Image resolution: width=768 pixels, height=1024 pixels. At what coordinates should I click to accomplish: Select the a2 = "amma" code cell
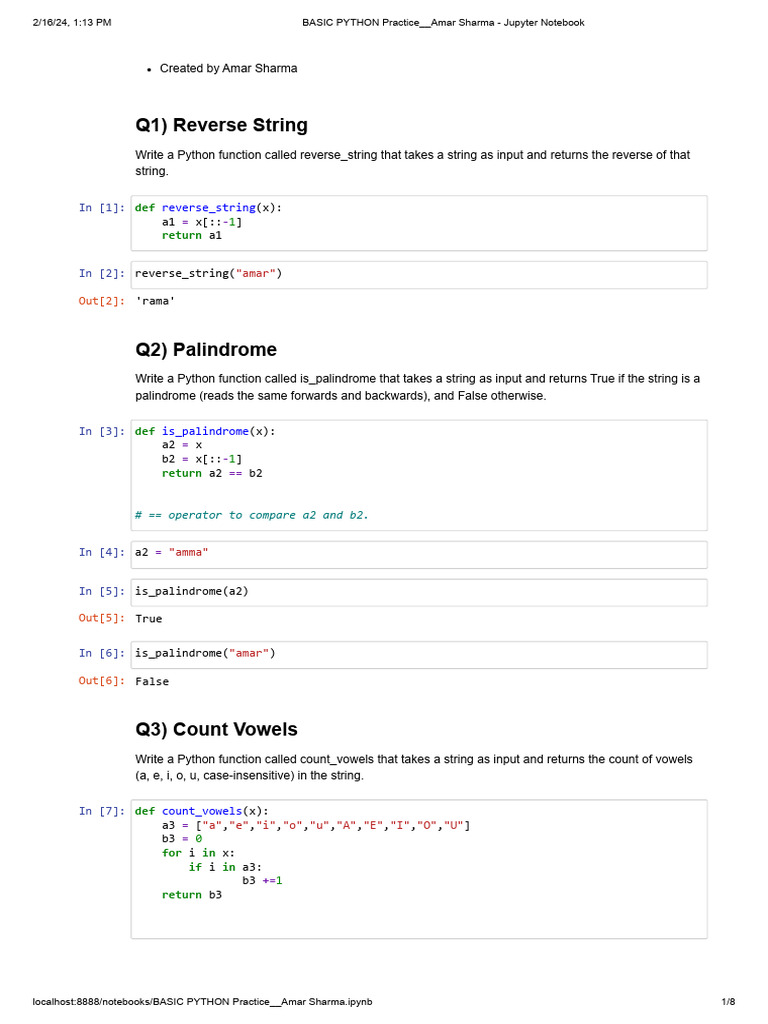click(x=418, y=553)
